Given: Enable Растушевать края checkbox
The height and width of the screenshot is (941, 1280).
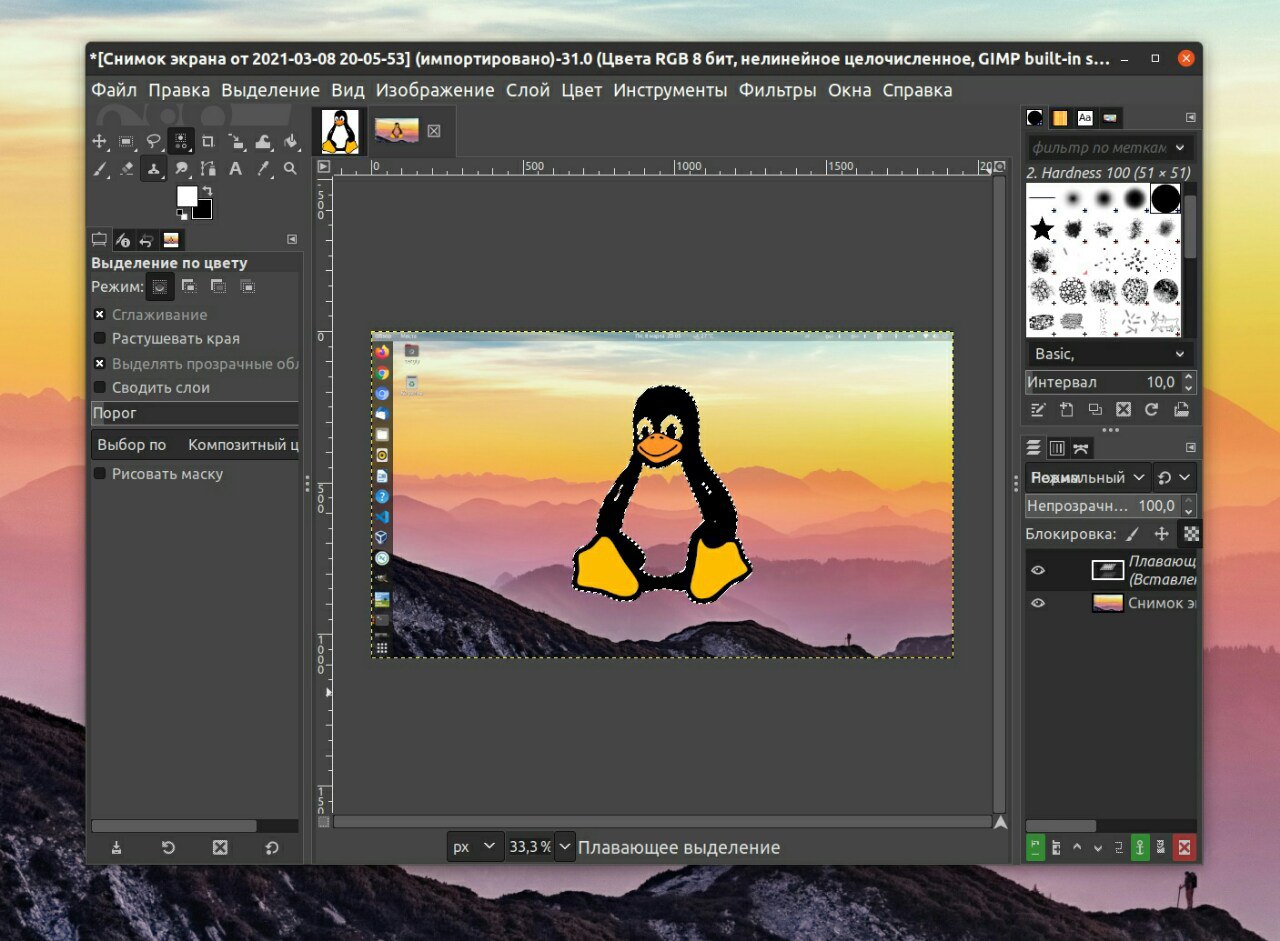Looking at the screenshot, I should tap(99, 339).
